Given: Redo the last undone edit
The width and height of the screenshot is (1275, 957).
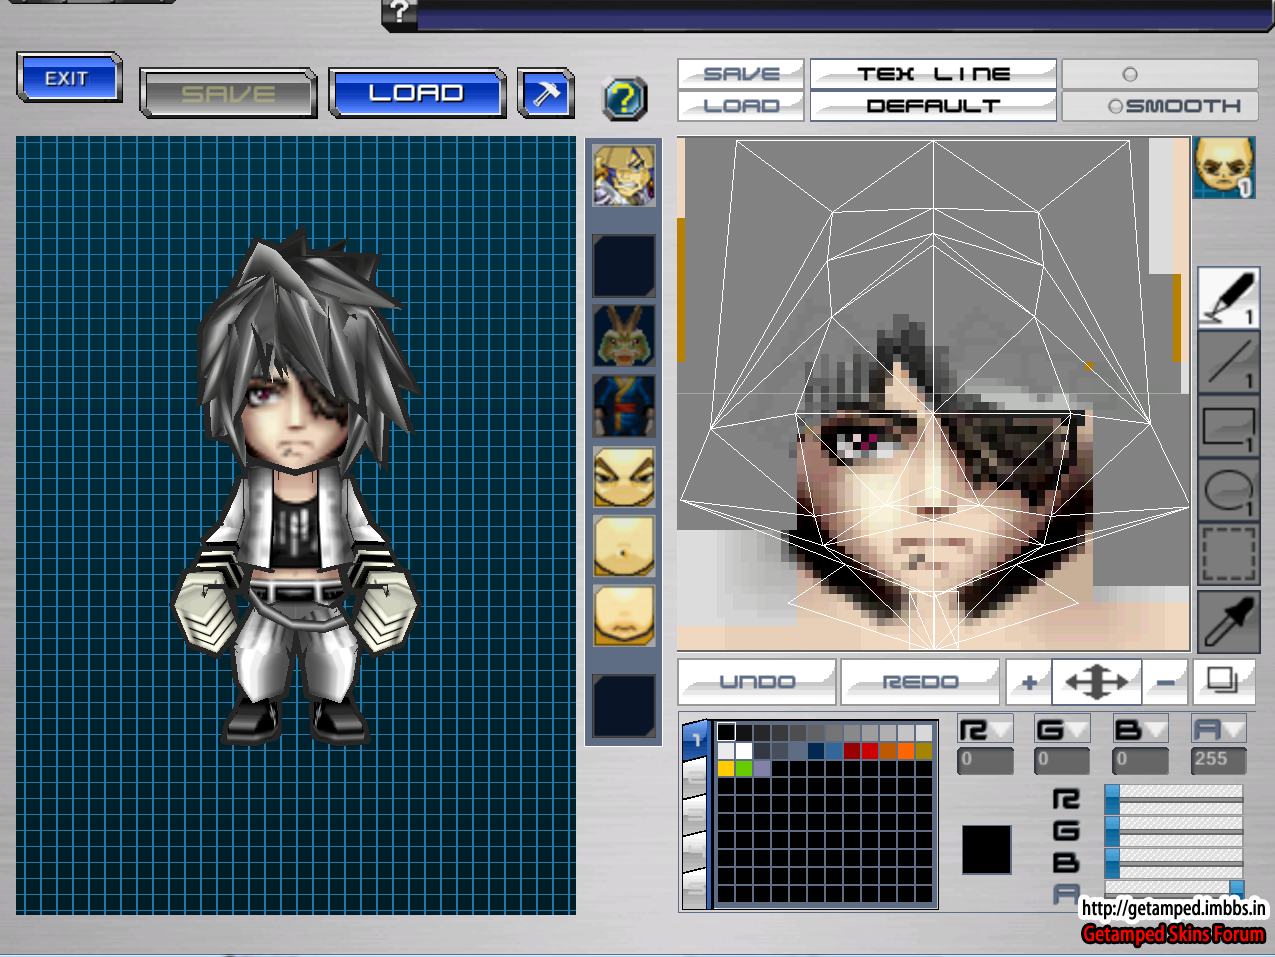Looking at the screenshot, I should (x=920, y=682).
